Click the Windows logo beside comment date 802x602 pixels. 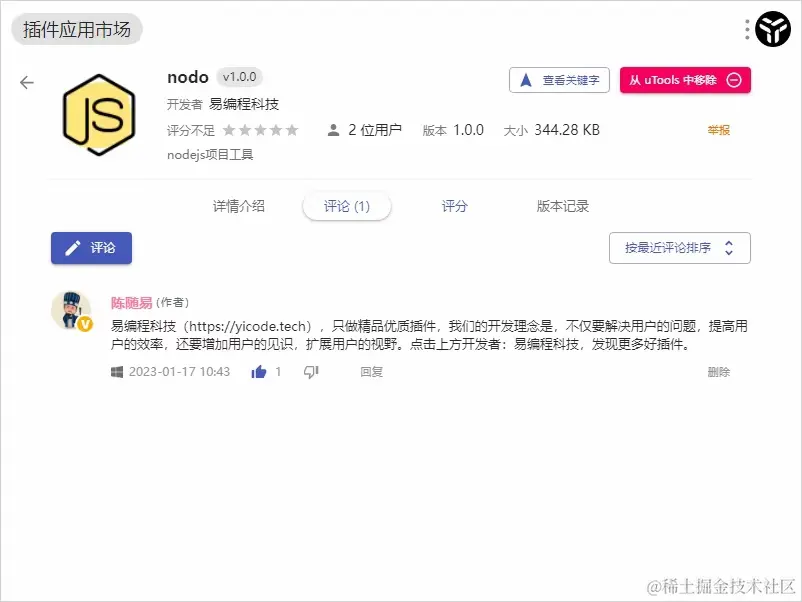117,372
